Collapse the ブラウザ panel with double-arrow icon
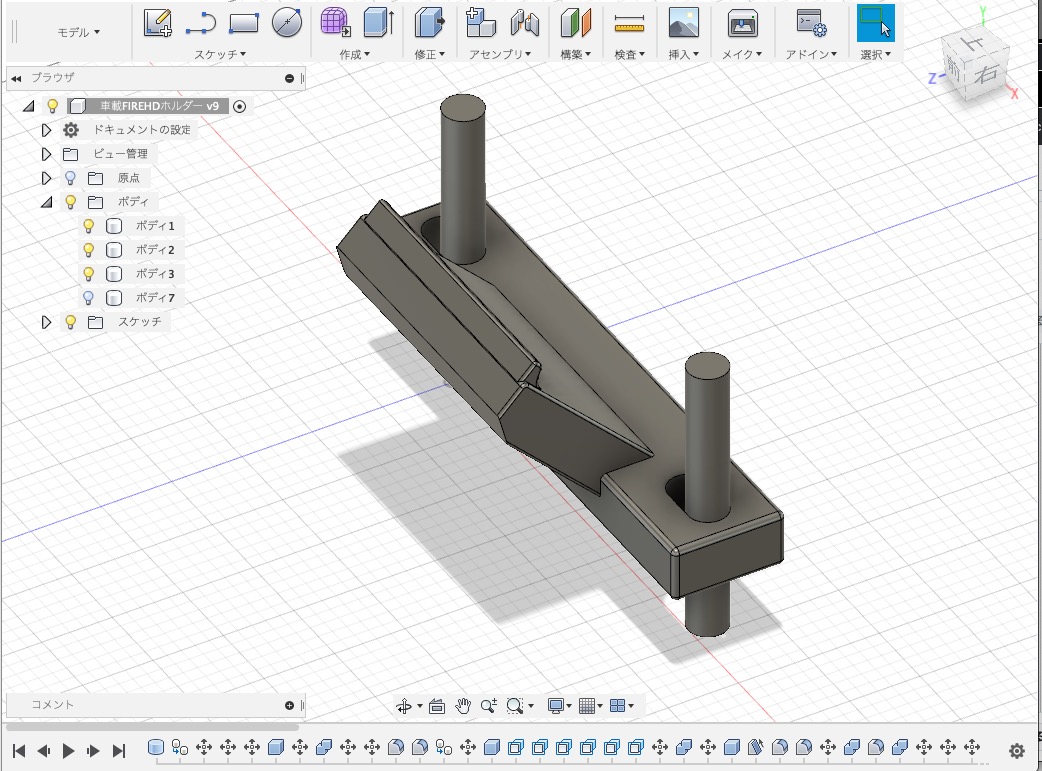The width and height of the screenshot is (1042, 771). (x=17, y=78)
